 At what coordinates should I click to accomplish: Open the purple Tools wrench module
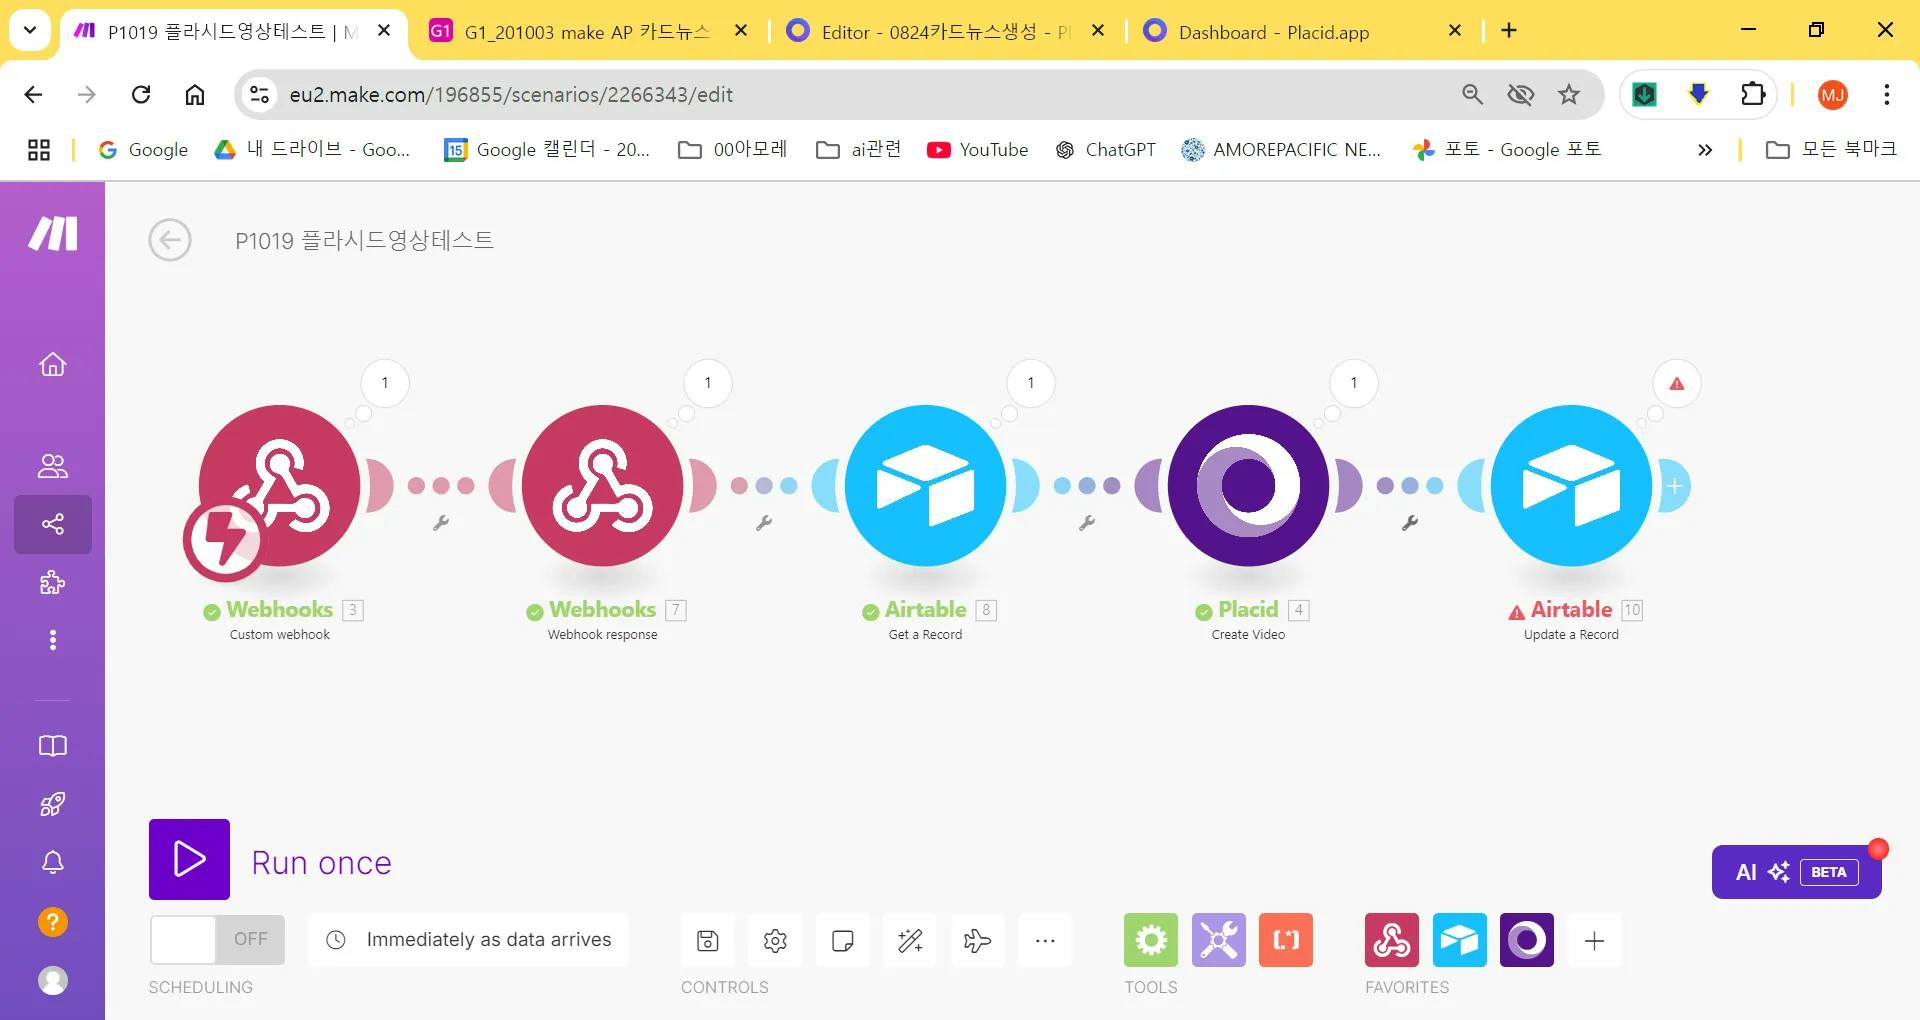(x=1219, y=940)
